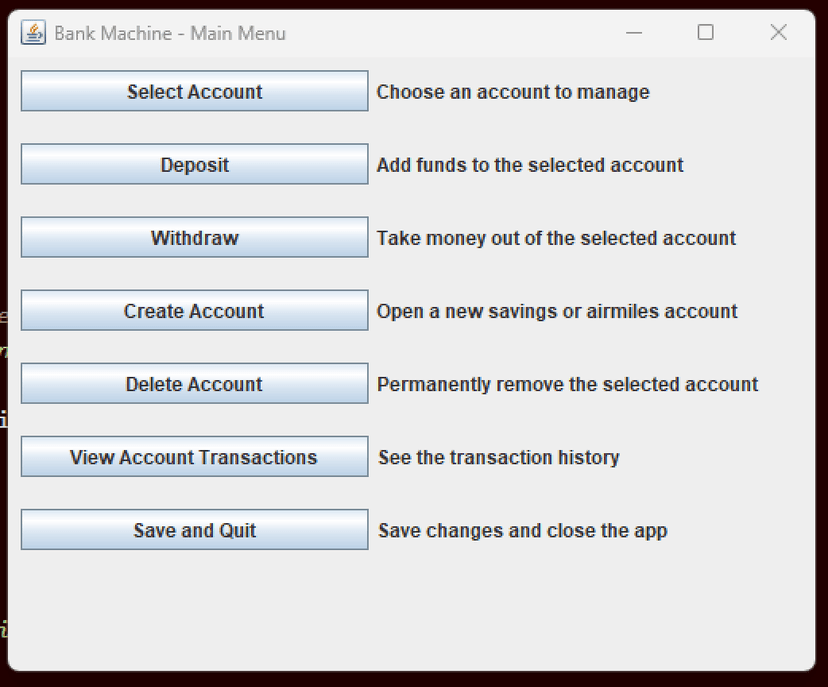Click the Java coffee cup title bar icon
The image size is (828, 687).
33,32
